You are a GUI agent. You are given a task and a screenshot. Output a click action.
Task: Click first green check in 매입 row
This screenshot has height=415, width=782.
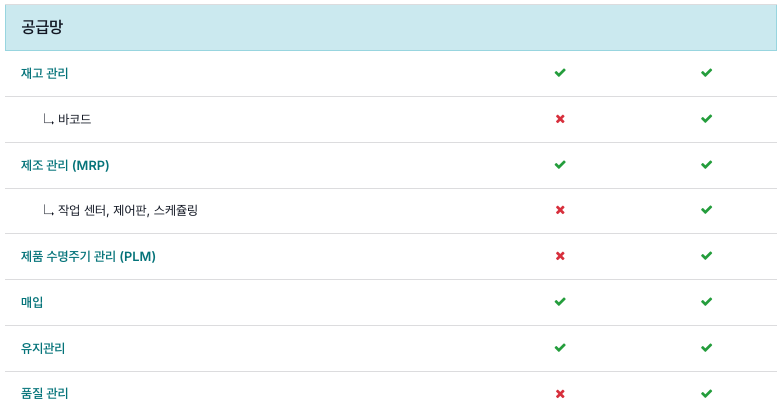(x=560, y=302)
